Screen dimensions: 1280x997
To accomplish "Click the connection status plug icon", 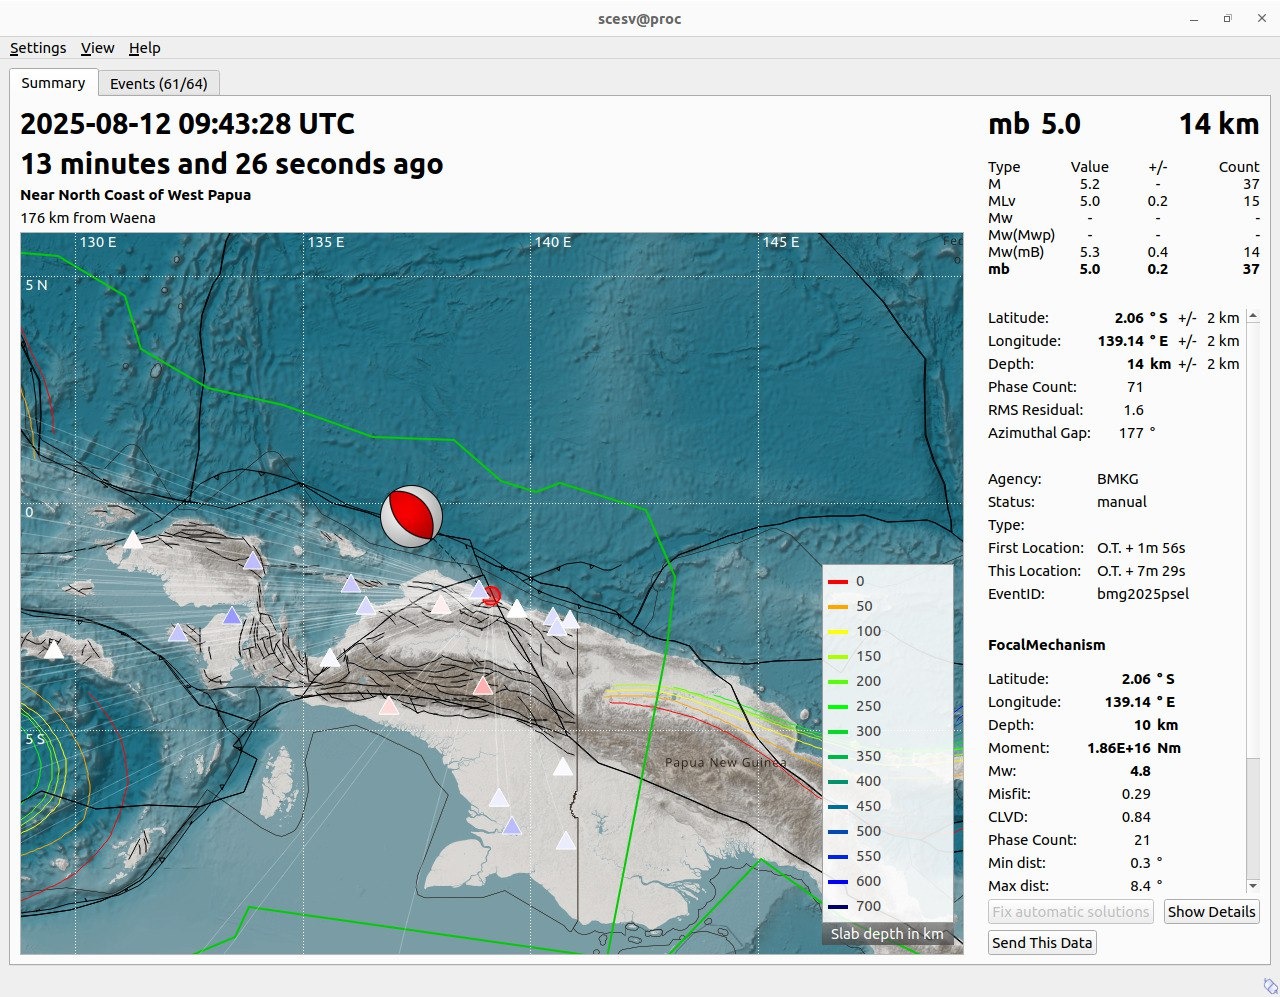I will pyautogui.click(x=1270, y=986).
